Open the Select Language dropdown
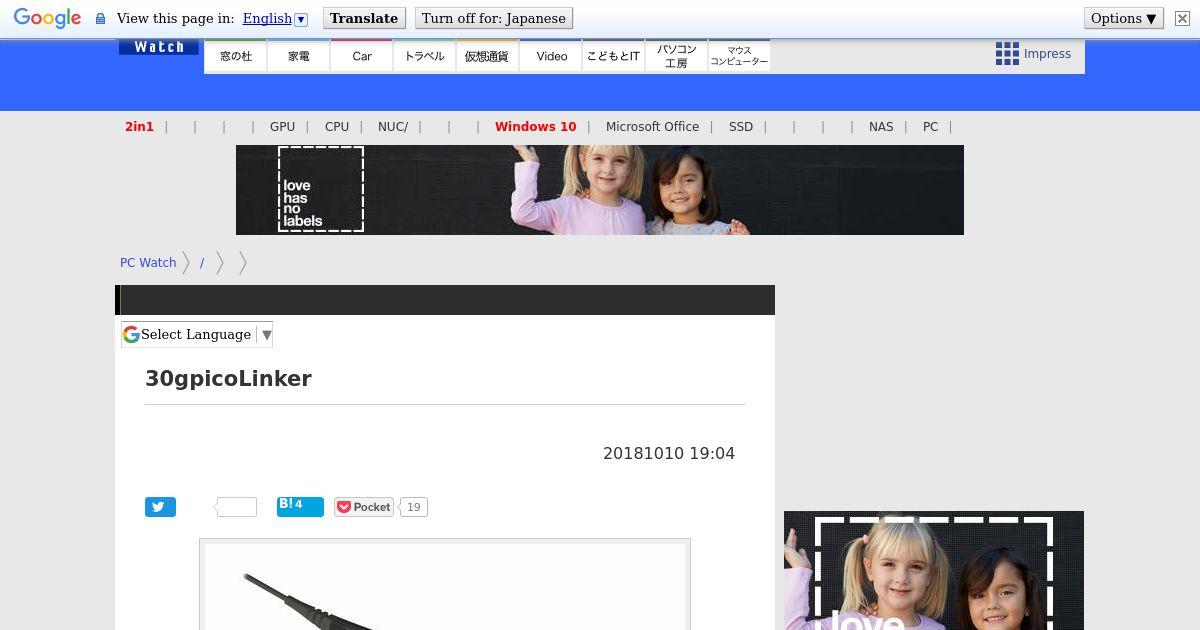The width and height of the screenshot is (1200, 630). 197,335
